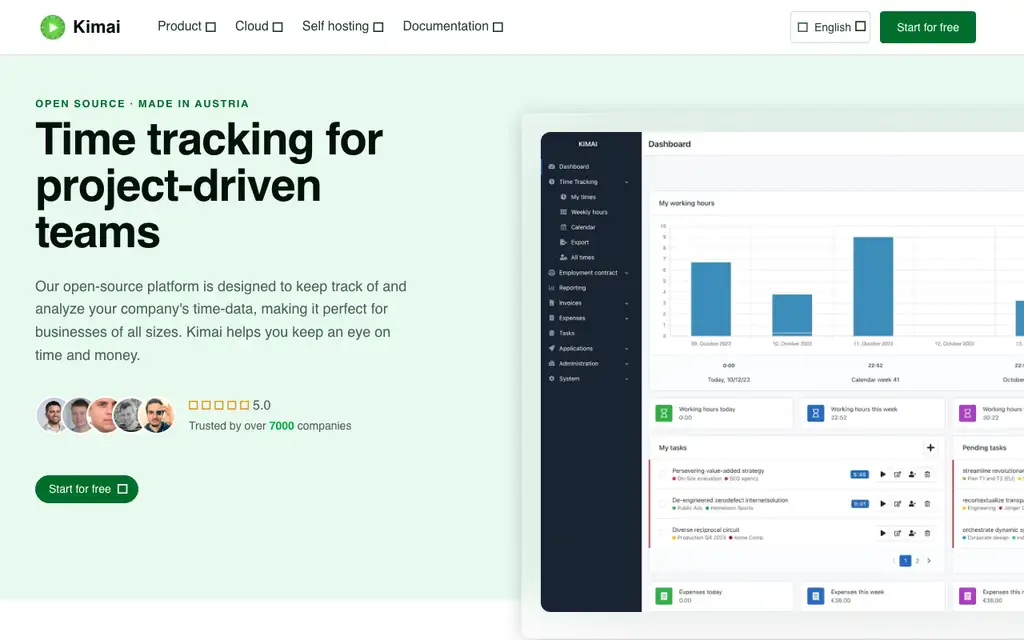Open the Cloud menu
Image resolution: width=1024 pixels, height=640 pixels.
259,26
